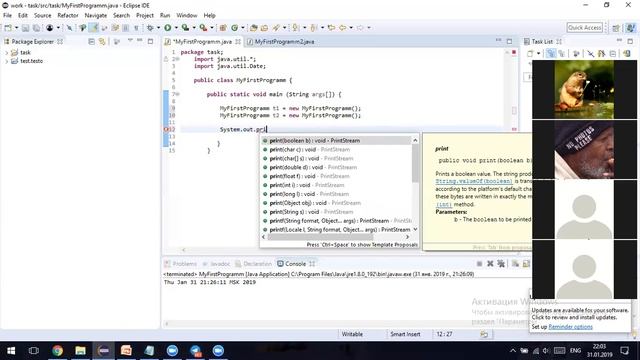Click the Back navigation arrow icon
Screen dimensions: 640x360
[x=342, y=28]
